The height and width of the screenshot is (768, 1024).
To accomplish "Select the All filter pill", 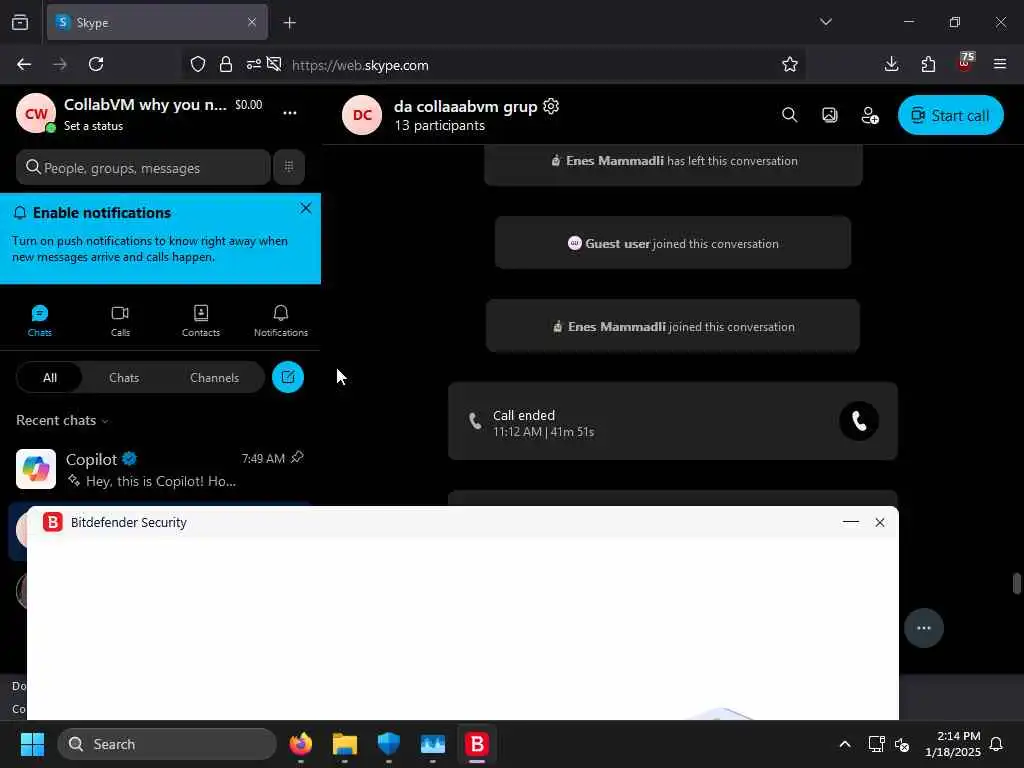I will click(50, 377).
